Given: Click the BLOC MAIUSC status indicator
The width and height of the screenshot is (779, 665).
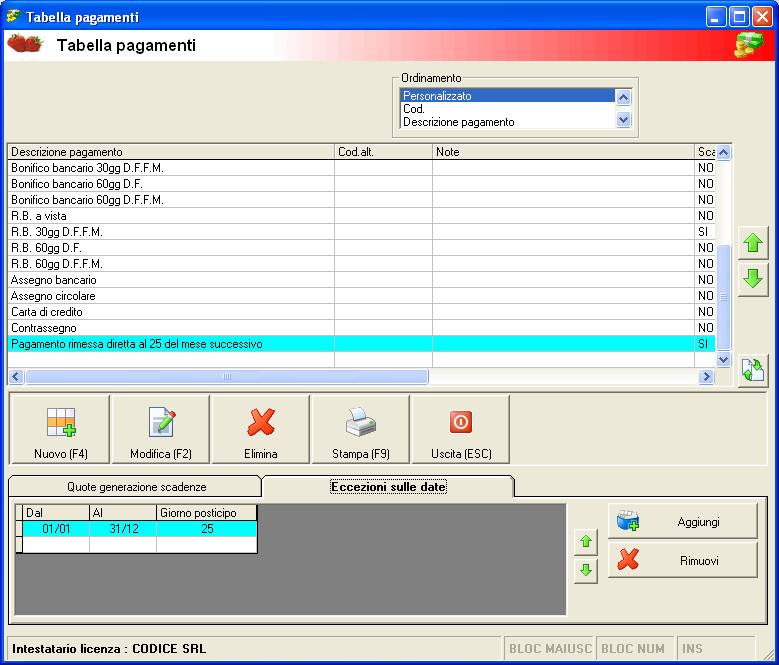Looking at the screenshot, I should pyautogui.click(x=550, y=649).
